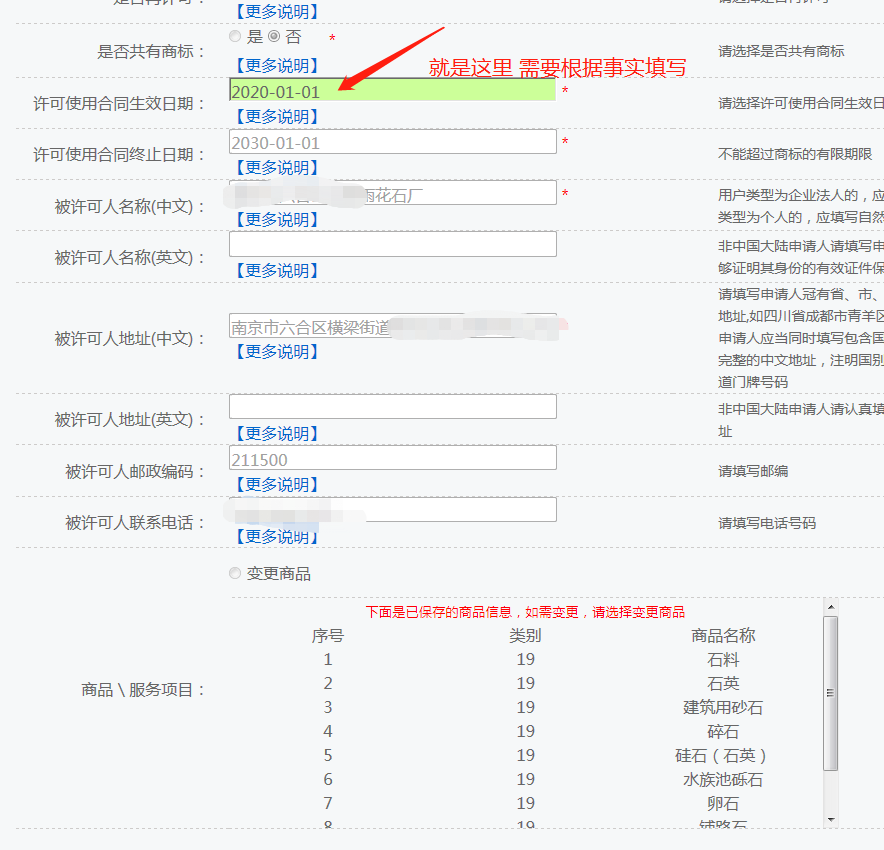Image resolution: width=884 pixels, height=850 pixels.
Task: Click serial number 7 in the goods table
Action: coord(328,803)
